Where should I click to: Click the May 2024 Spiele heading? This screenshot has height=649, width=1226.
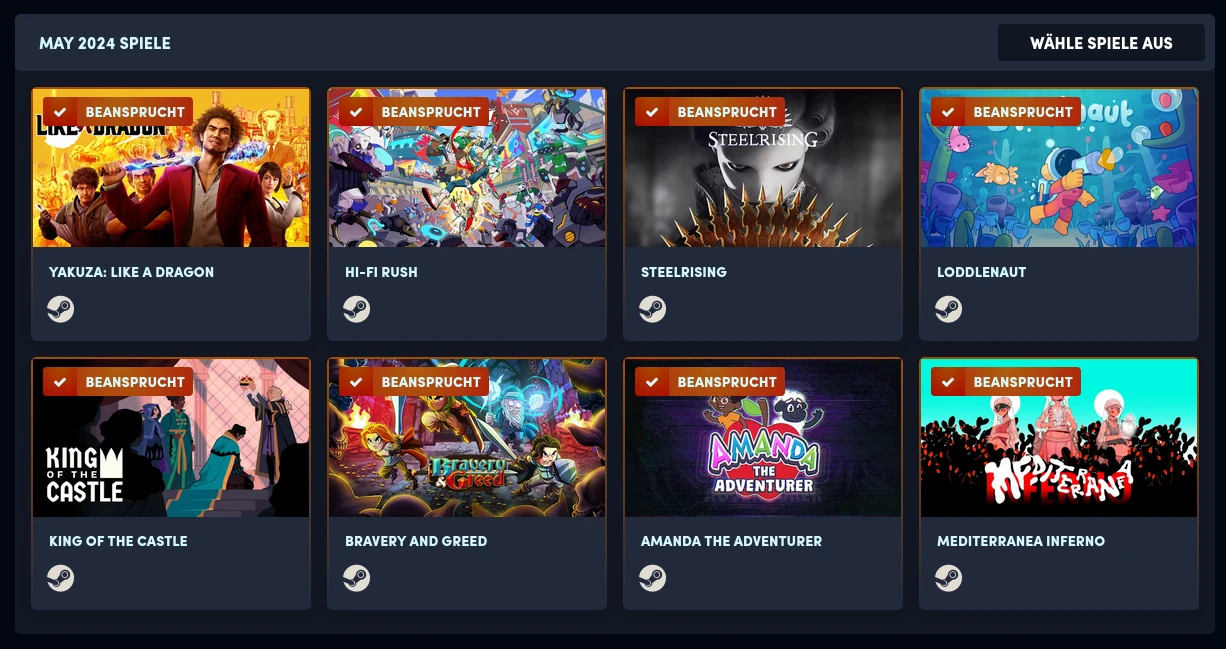point(105,43)
